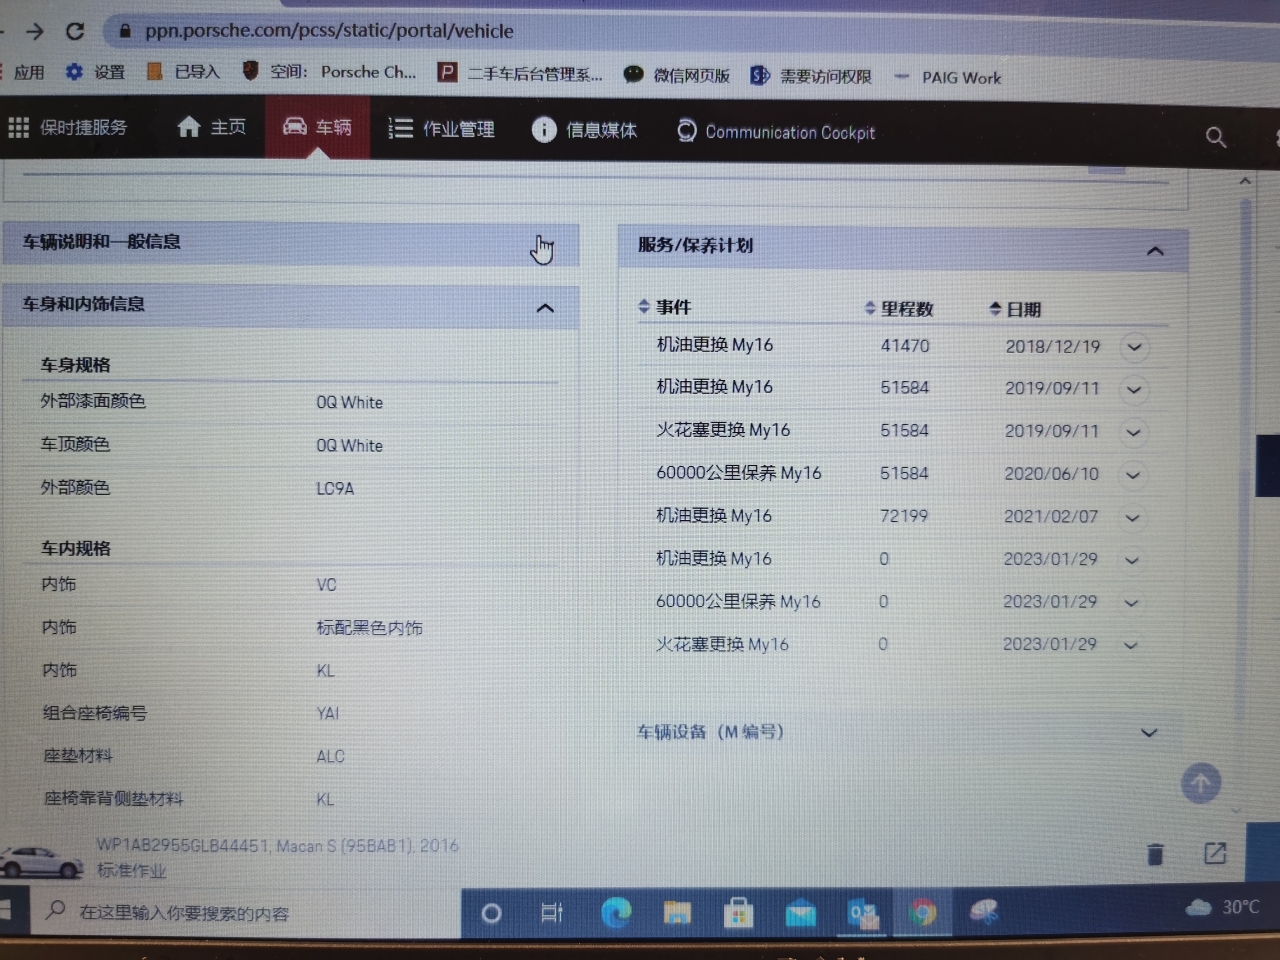Select 标配黑色内饰 text
Image resolution: width=1280 pixels, height=960 pixels.
coord(369,628)
